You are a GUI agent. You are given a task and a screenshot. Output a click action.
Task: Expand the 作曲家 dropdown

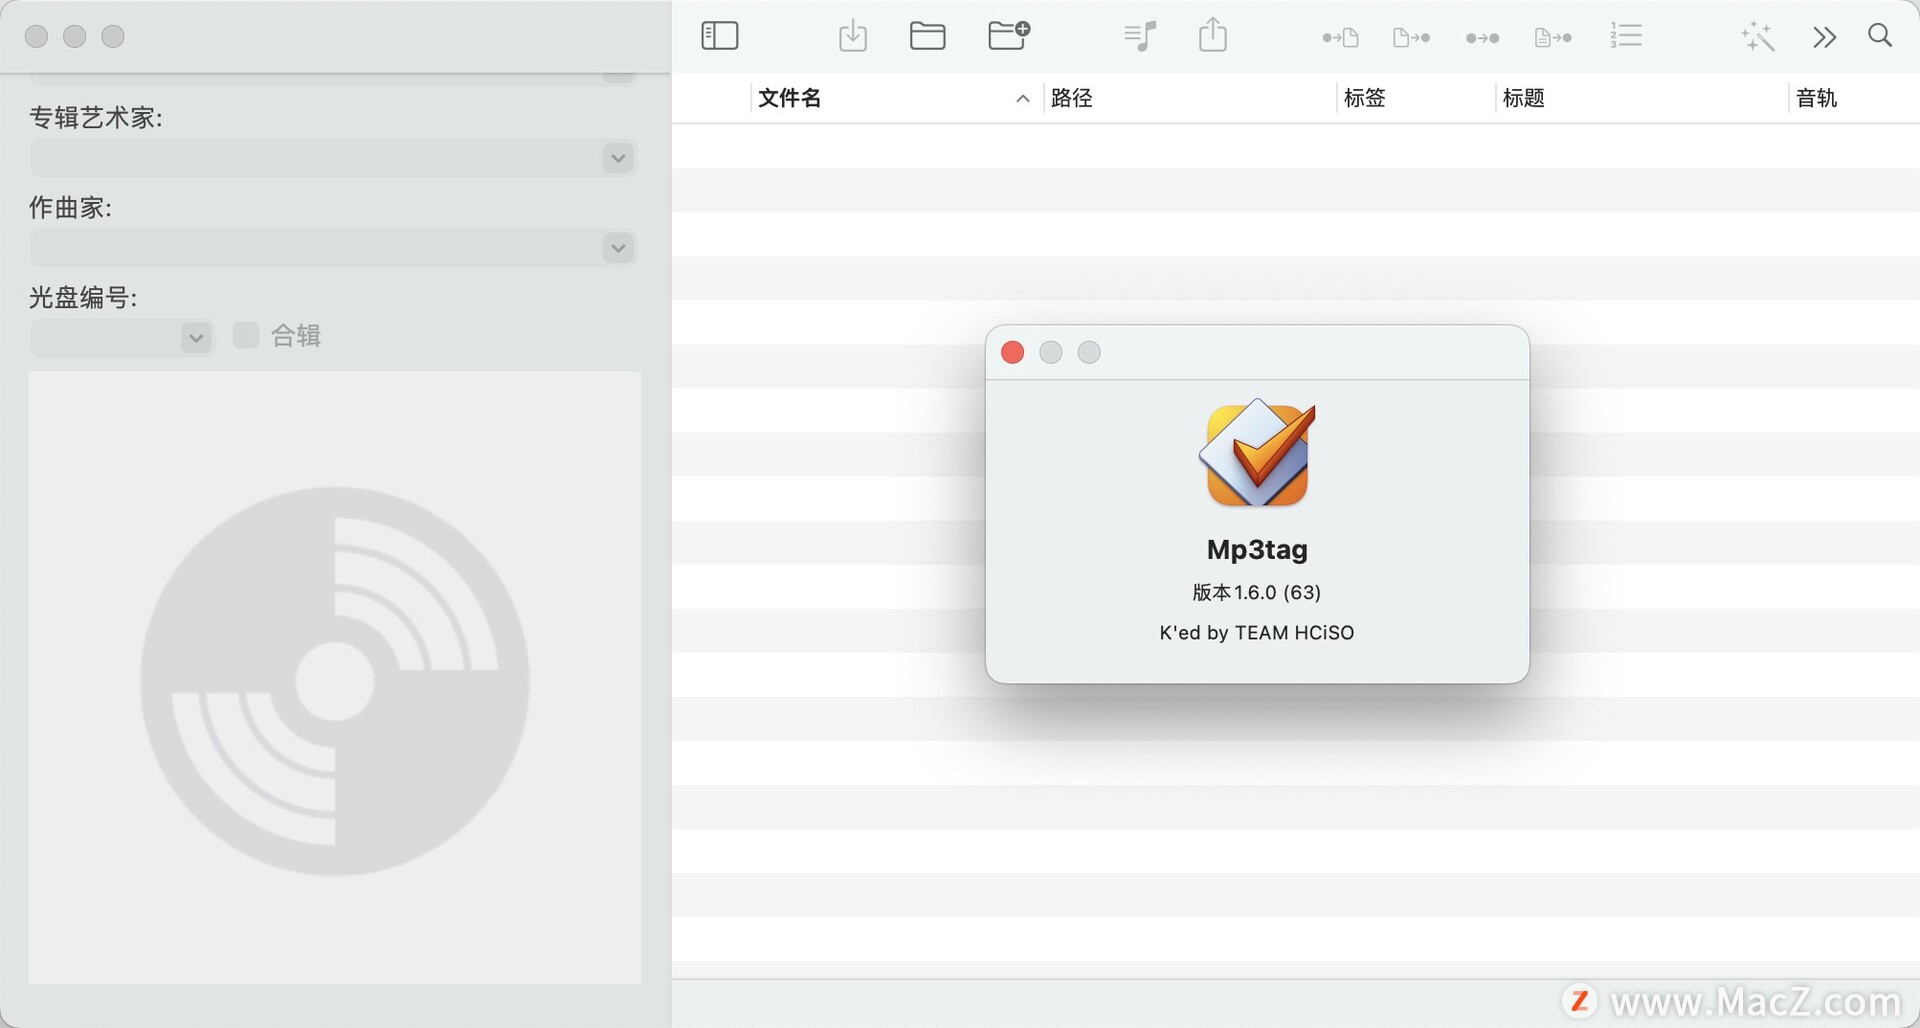click(x=617, y=248)
